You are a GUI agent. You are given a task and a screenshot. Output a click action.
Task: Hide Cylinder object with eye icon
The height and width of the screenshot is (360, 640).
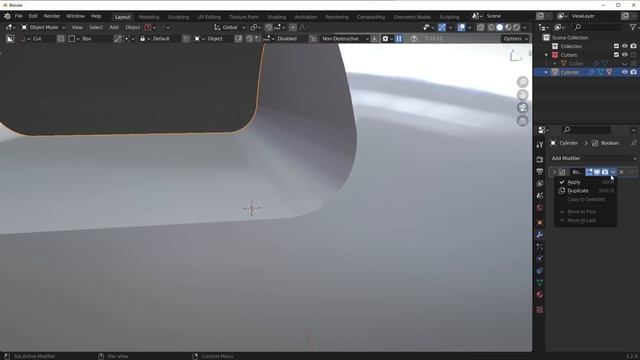coord(625,72)
